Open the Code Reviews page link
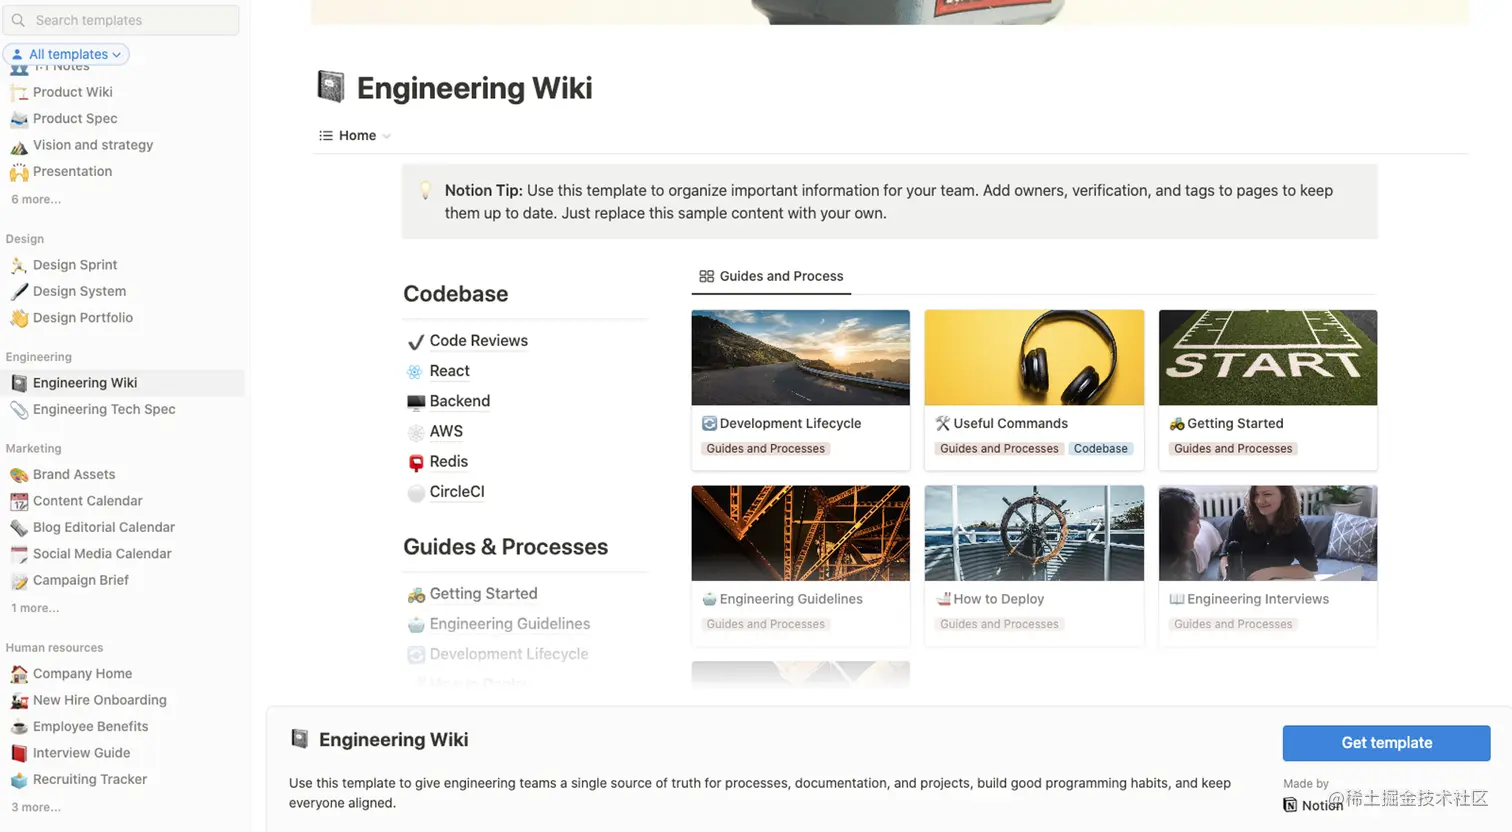The width and height of the screenshot is (1512, 832). click(x=478, y=341)
